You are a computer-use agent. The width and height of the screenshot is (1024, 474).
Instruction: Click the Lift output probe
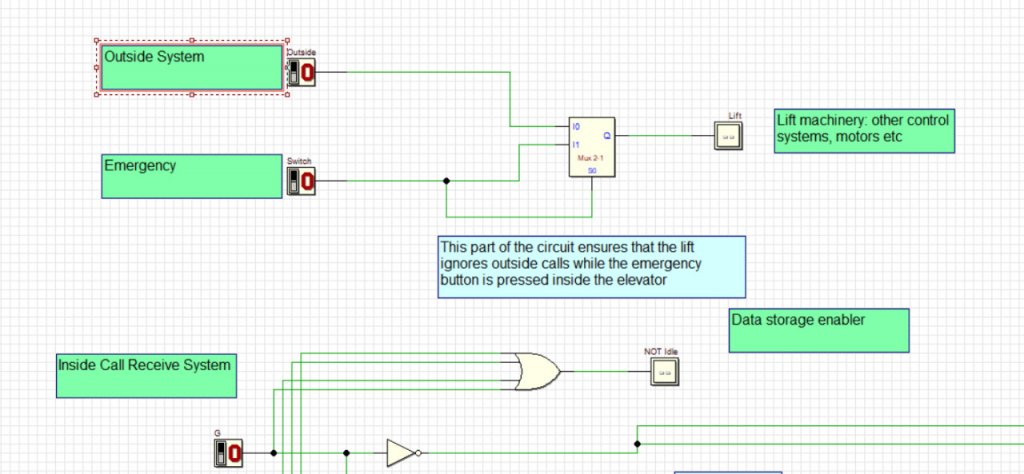(727, 136)
